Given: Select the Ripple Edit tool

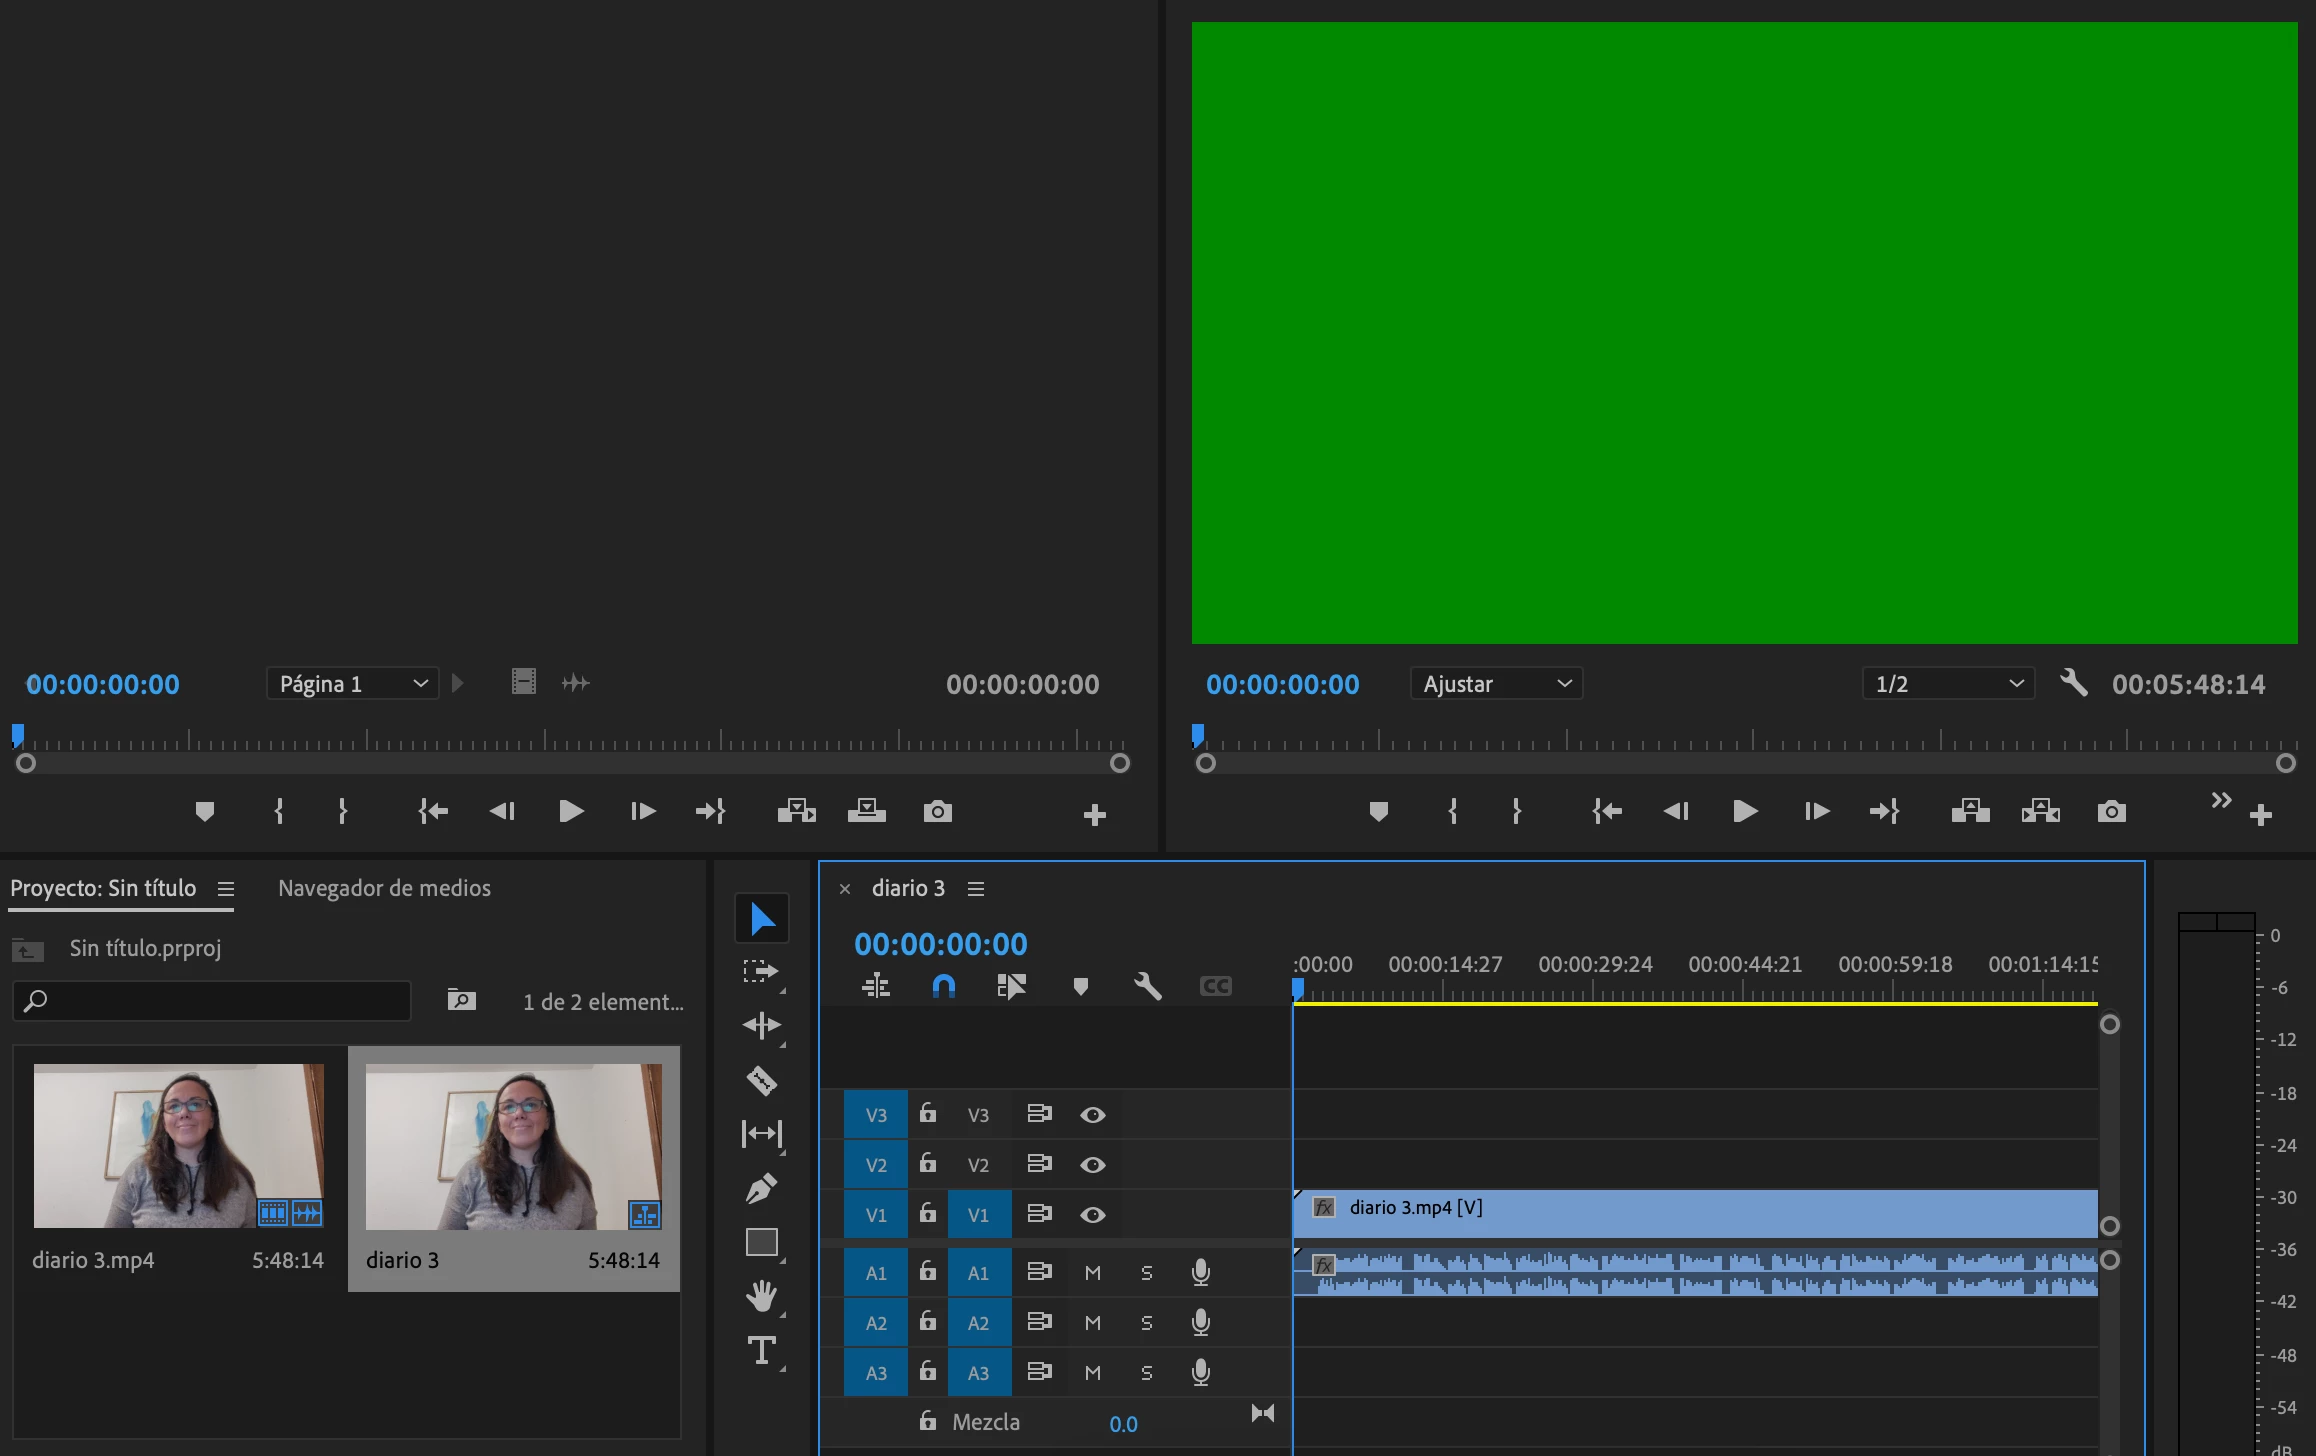Looking at the screenshot, I should 761,1026.
